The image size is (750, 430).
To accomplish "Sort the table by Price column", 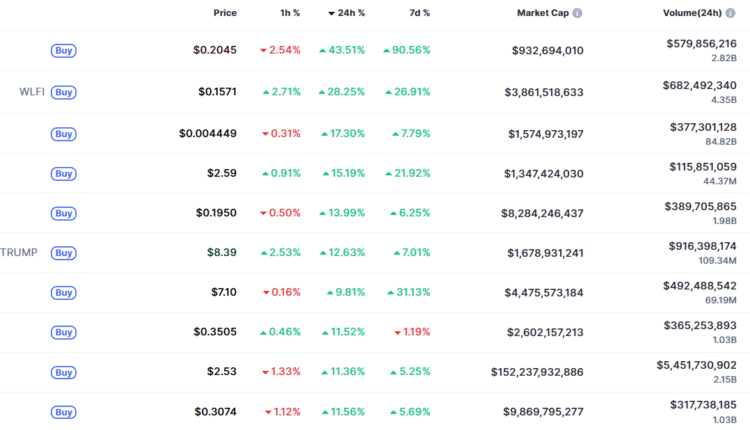I will (x=225, y=14).
